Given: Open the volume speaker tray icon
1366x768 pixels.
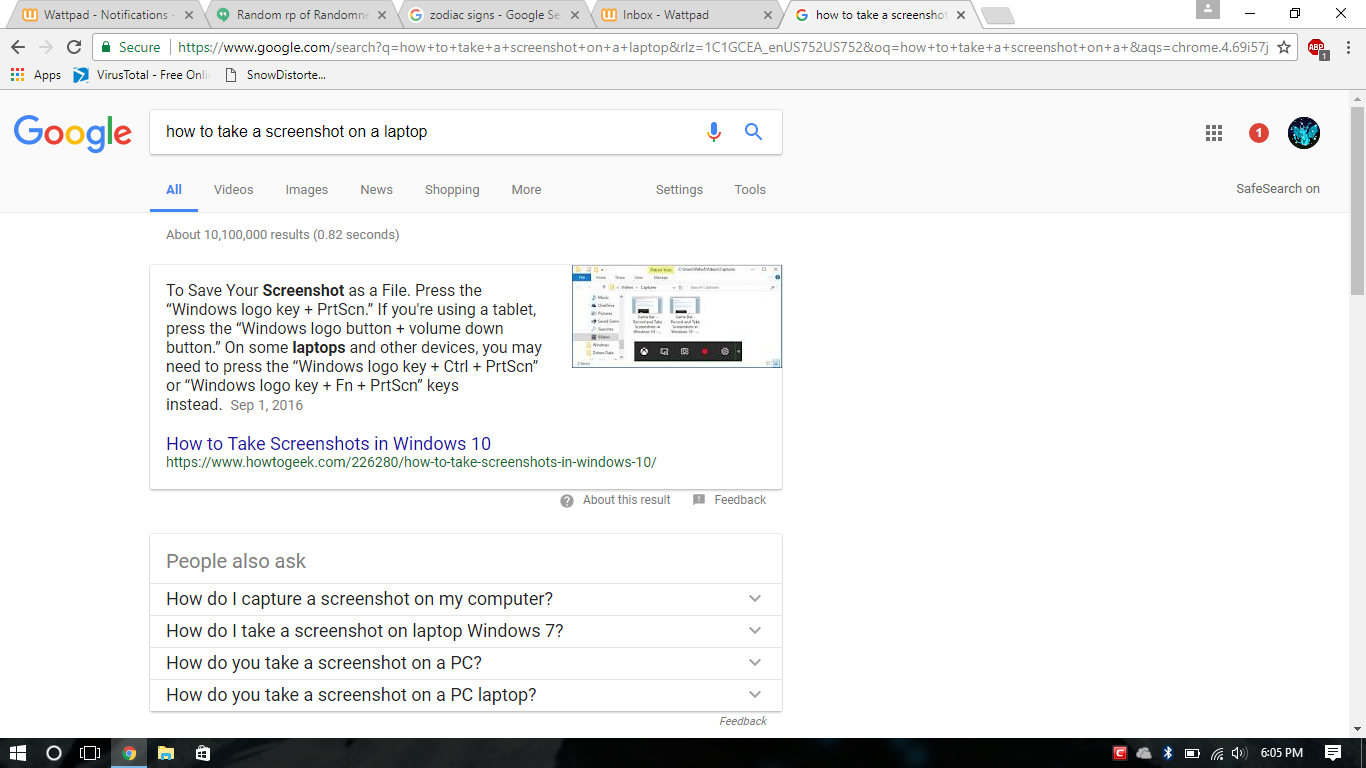Looking at the screenshot, I should (x=1239, y=753).
